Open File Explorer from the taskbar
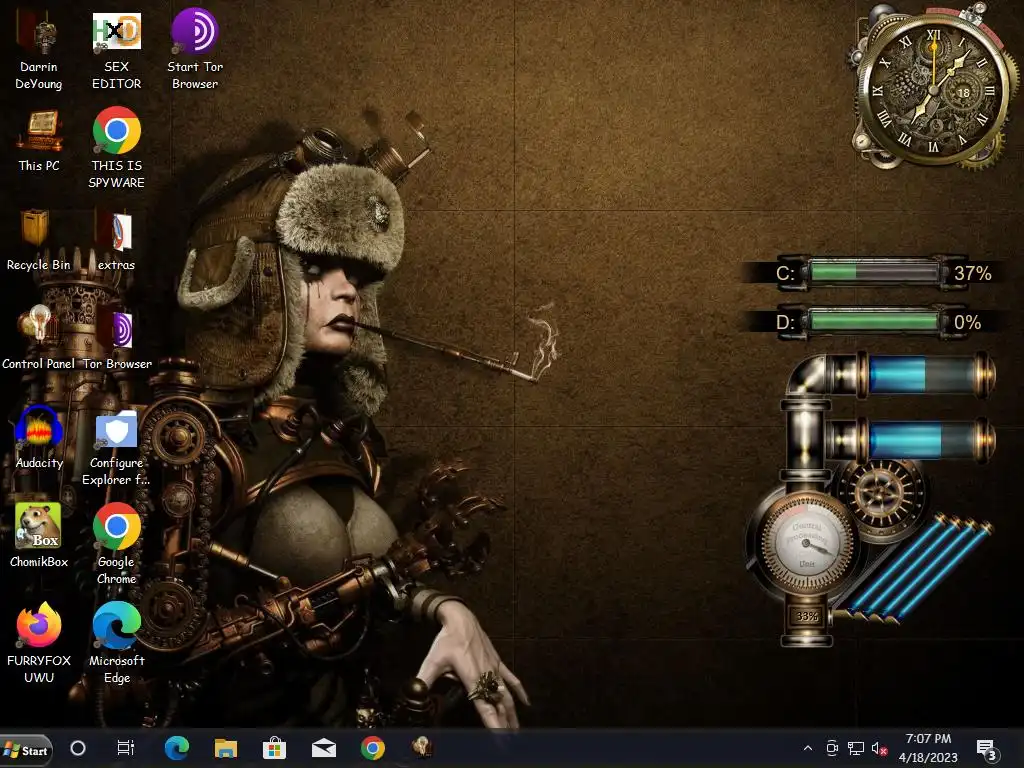This screenshot has height=768, width=1024. 226,748
